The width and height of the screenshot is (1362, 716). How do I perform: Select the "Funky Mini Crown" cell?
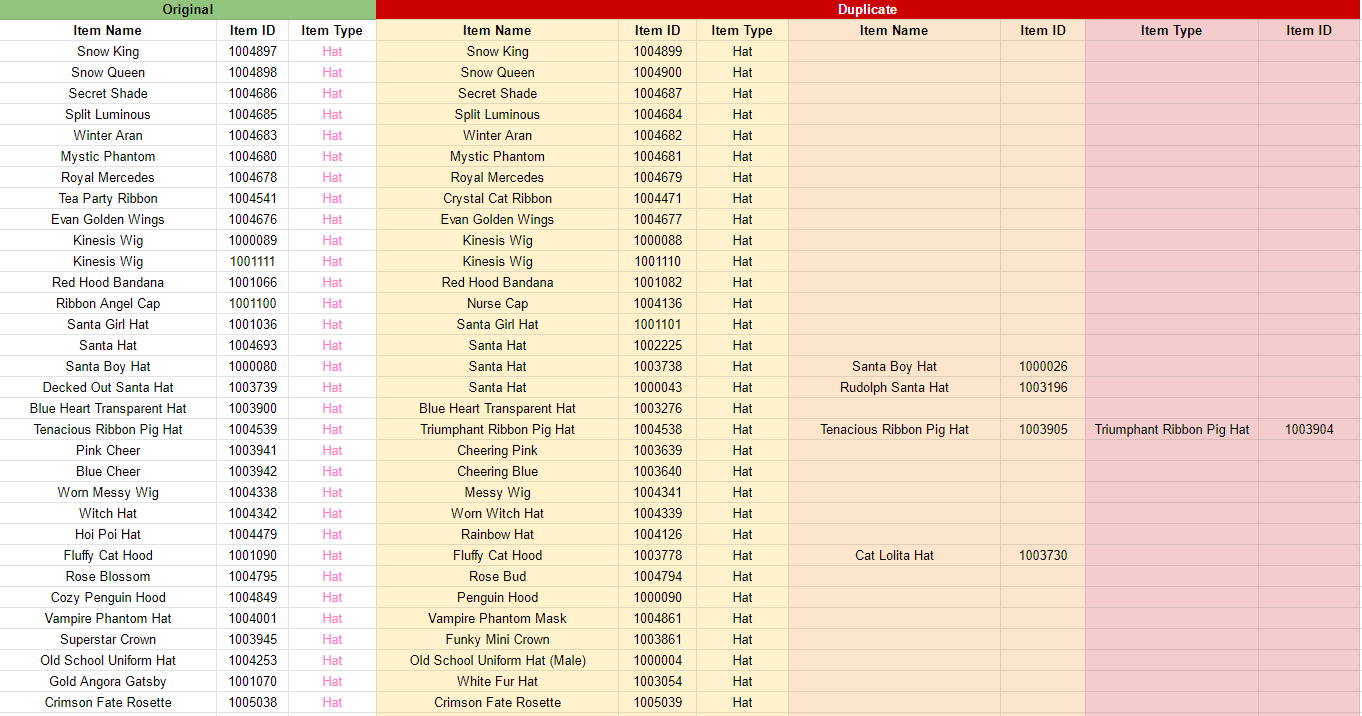497,639
